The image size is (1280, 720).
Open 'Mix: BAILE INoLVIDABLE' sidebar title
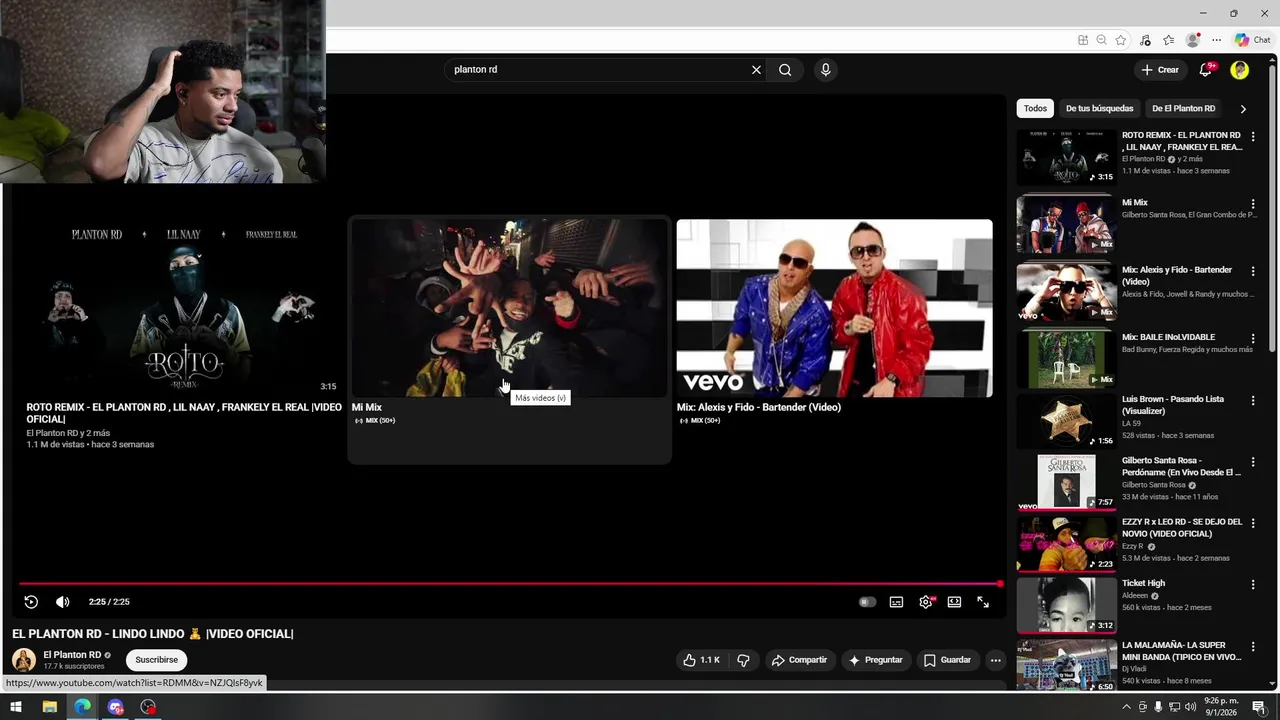[1169, 338]
